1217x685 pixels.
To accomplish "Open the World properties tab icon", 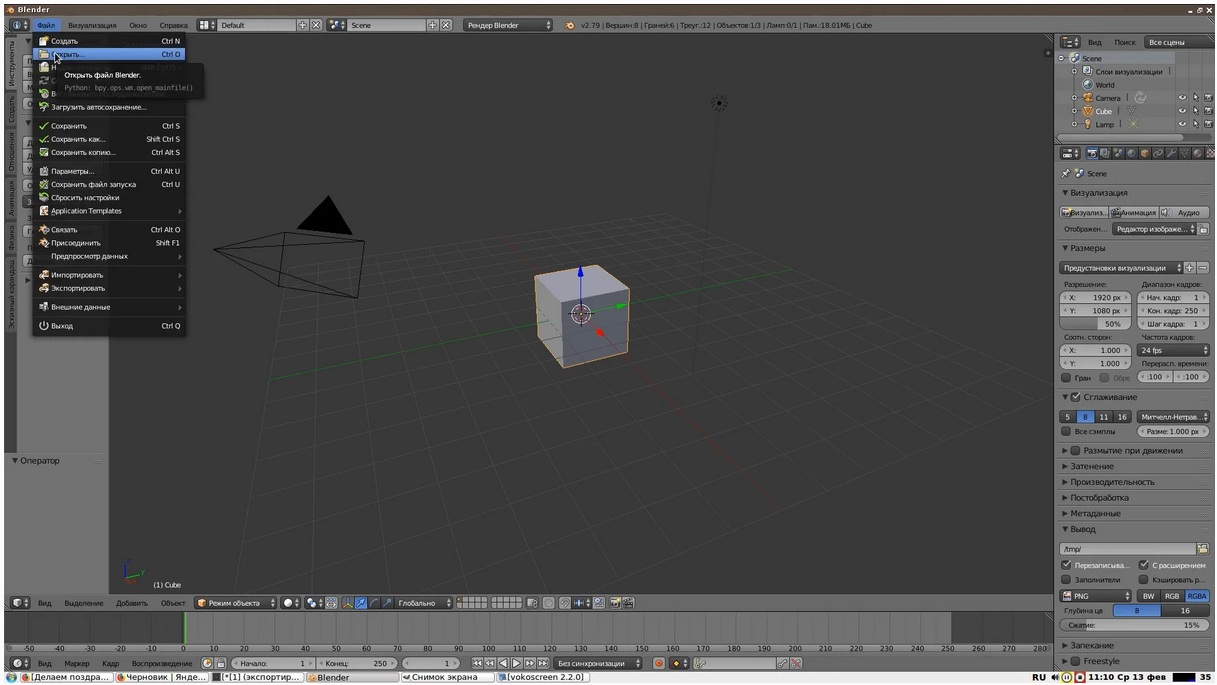I will click(1131, 153).
